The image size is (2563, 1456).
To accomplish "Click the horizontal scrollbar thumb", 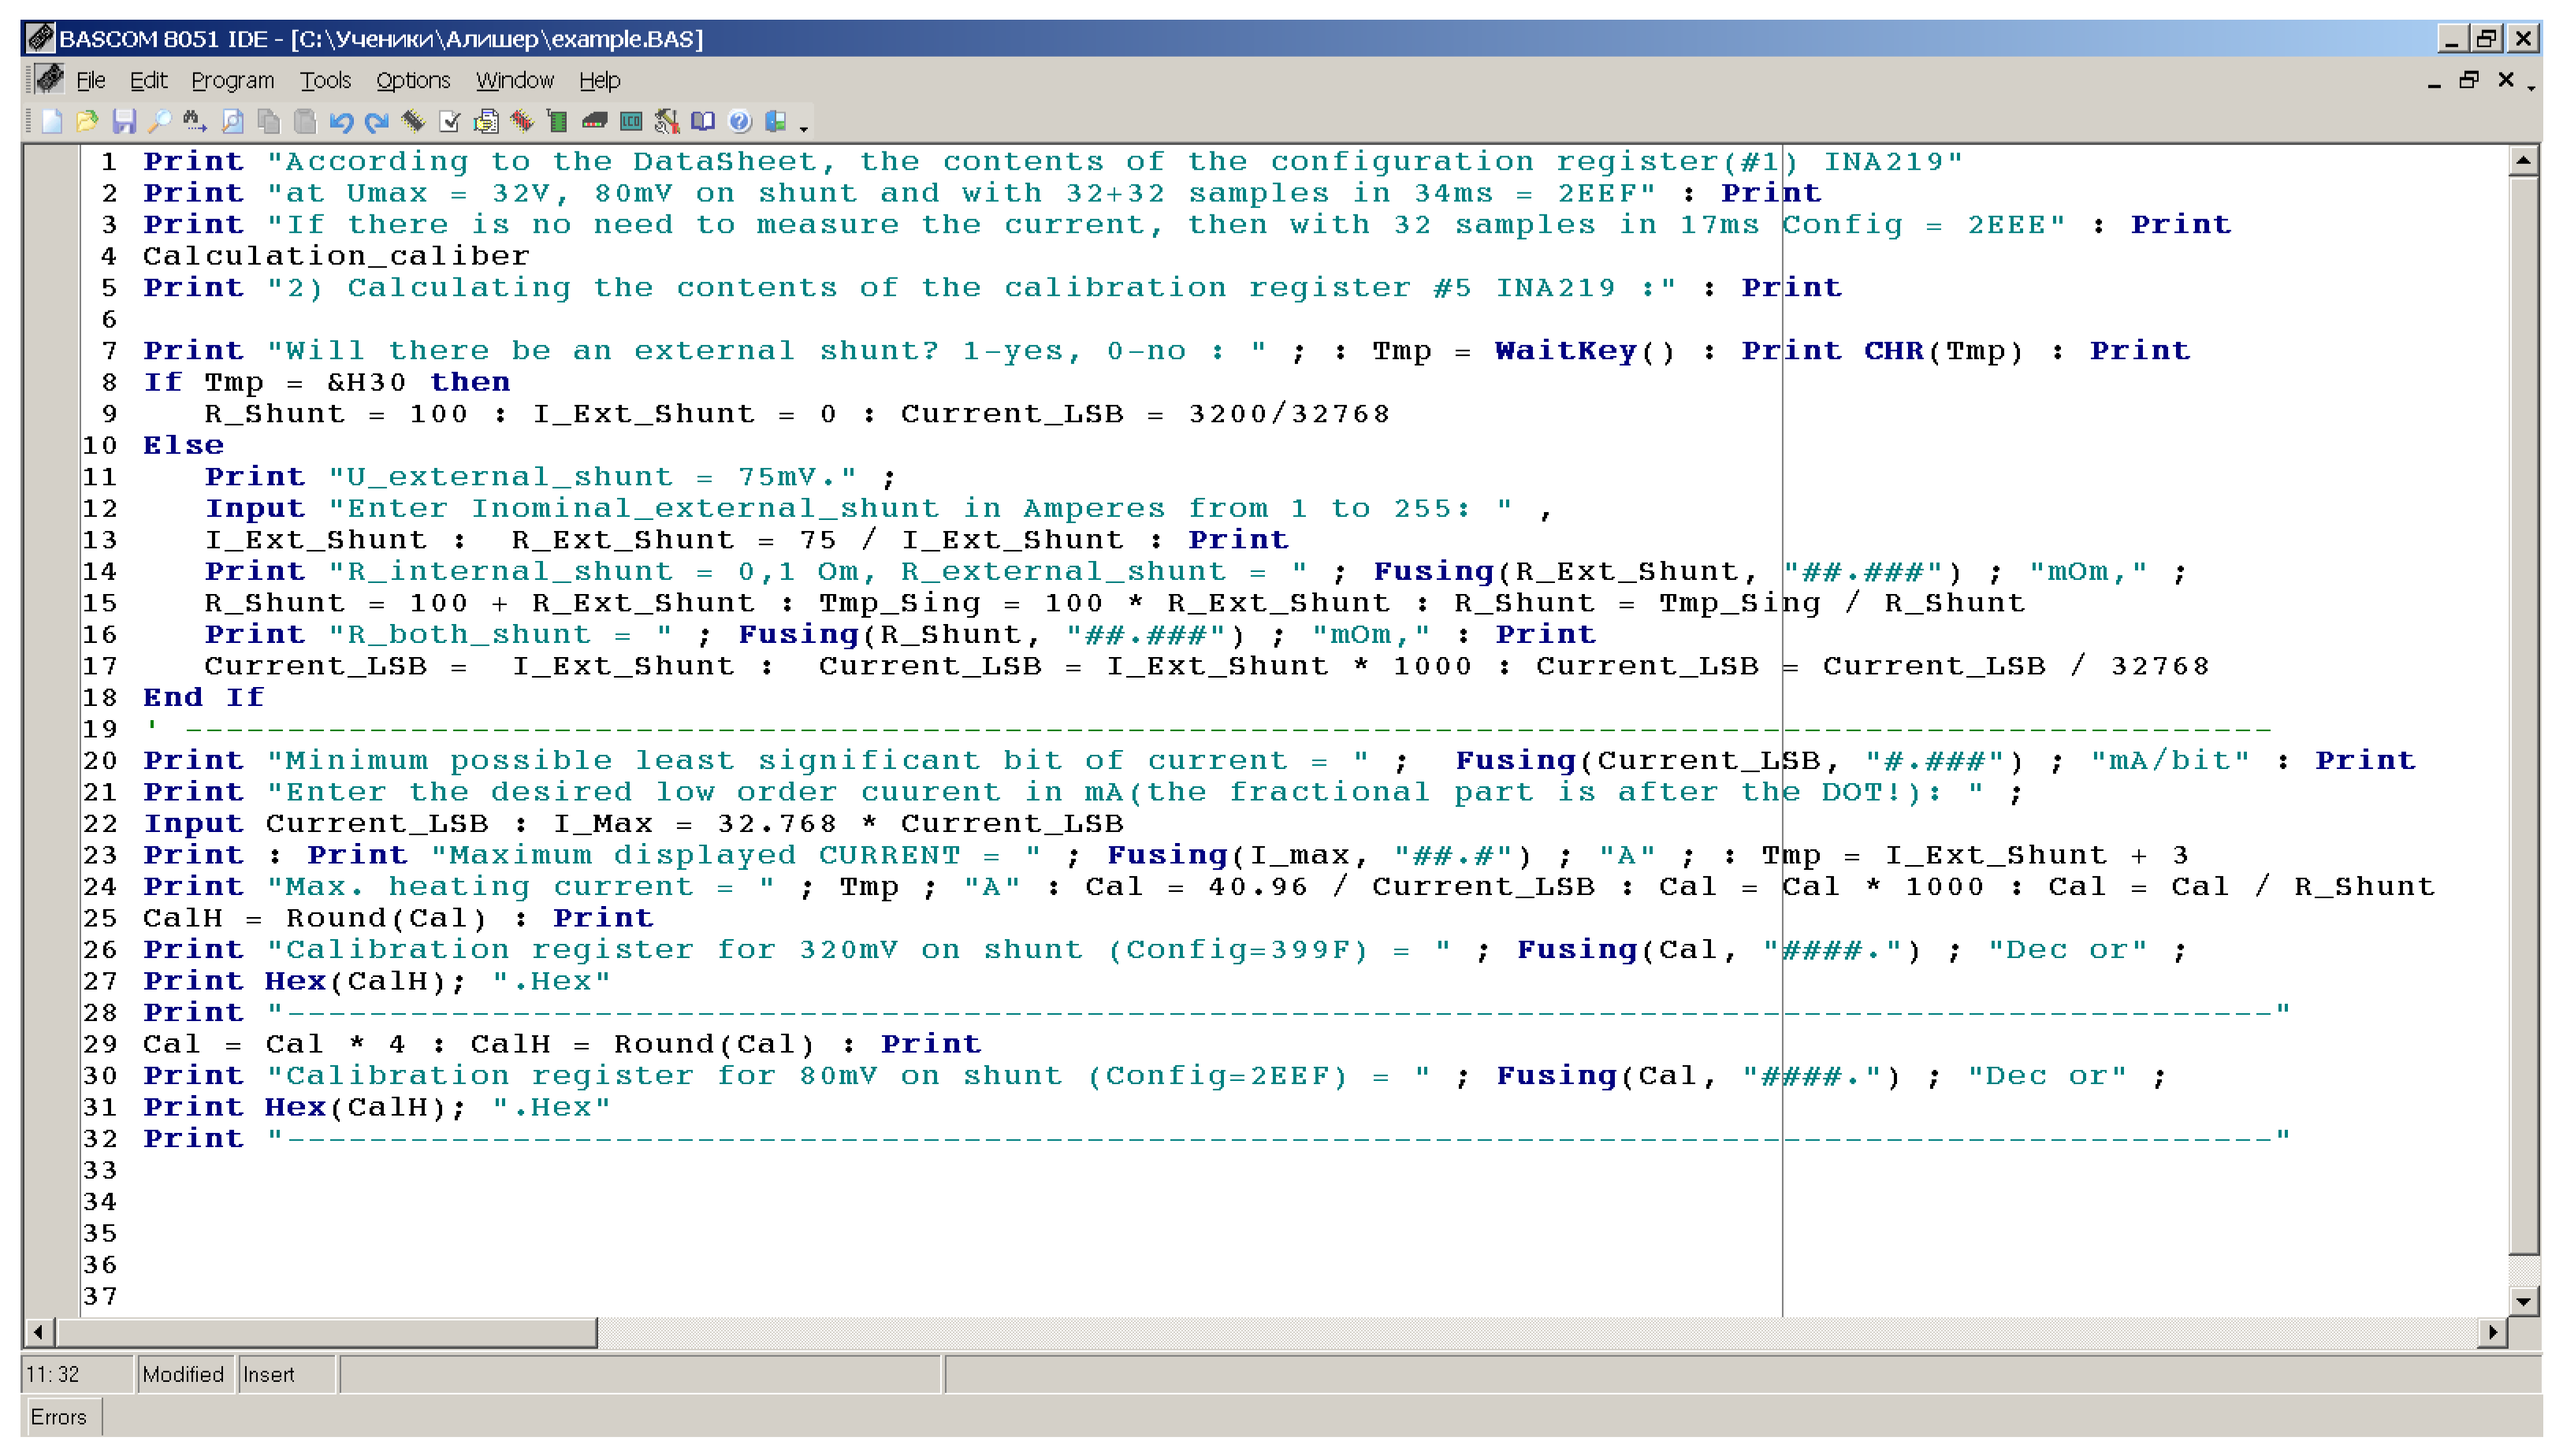I will point(326,1332).
